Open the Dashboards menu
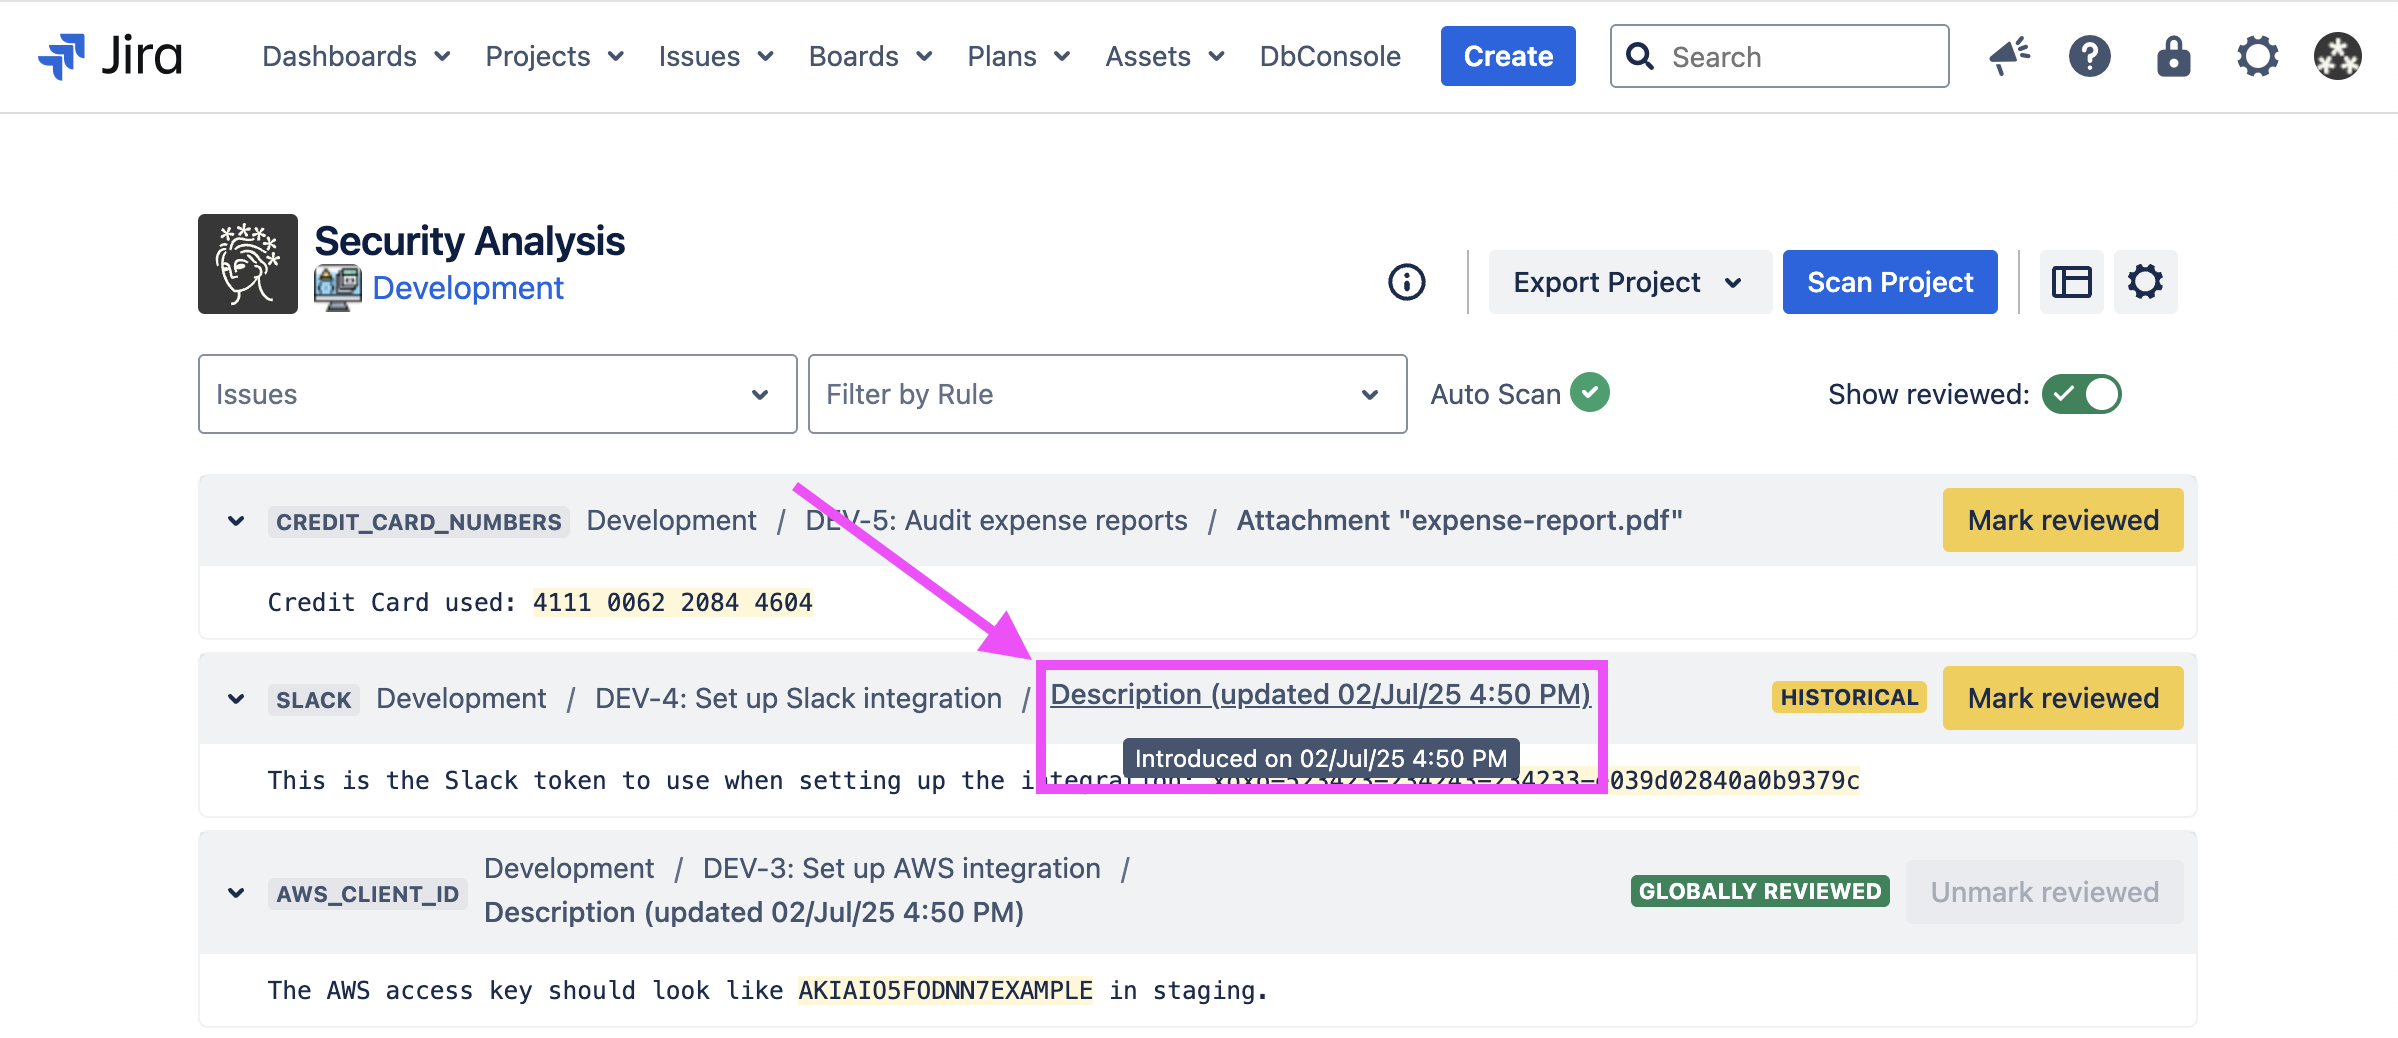Screen dimensions: 2398x1038 [355, 56]
